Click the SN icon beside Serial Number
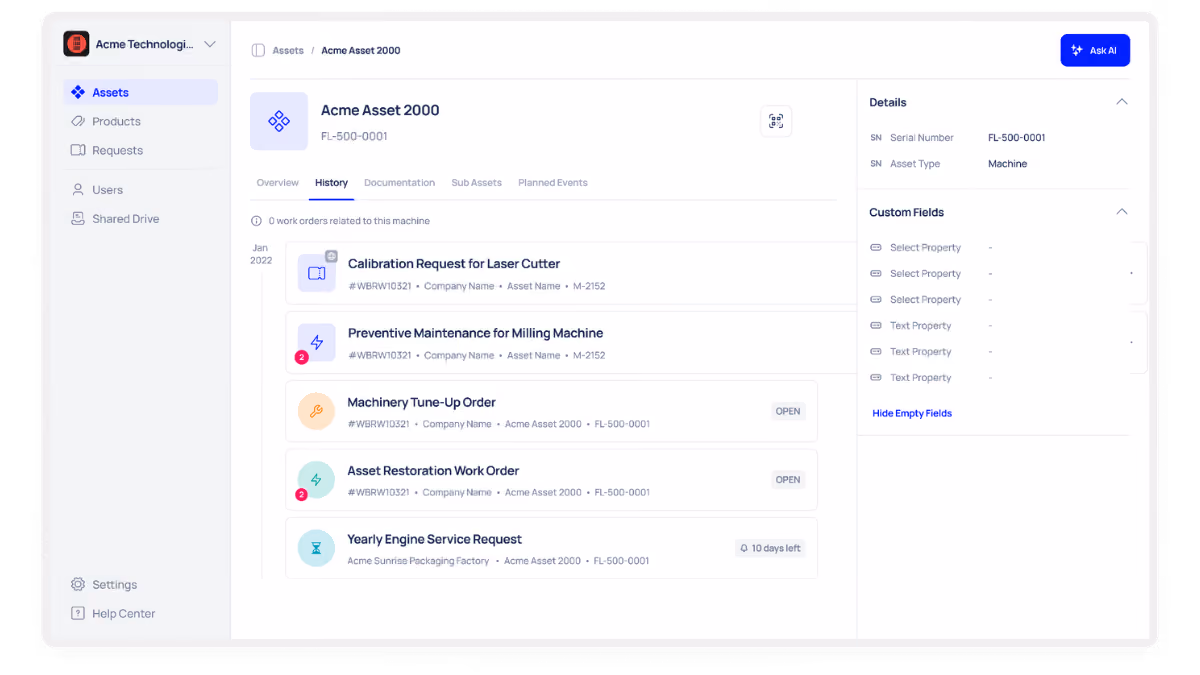This screenshot has width=1200, height=675. [x=876, y=138]
